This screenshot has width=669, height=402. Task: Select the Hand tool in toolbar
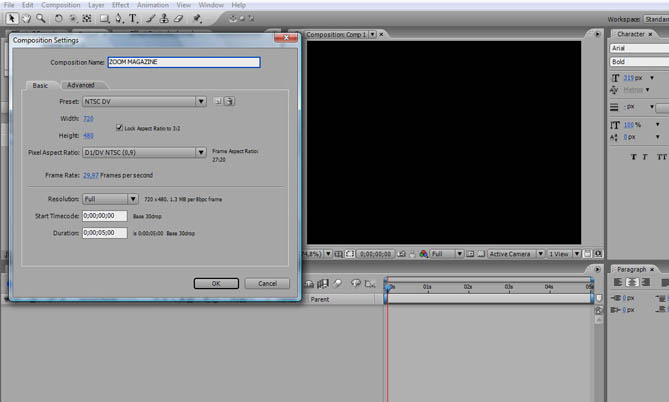pos(26,18)
